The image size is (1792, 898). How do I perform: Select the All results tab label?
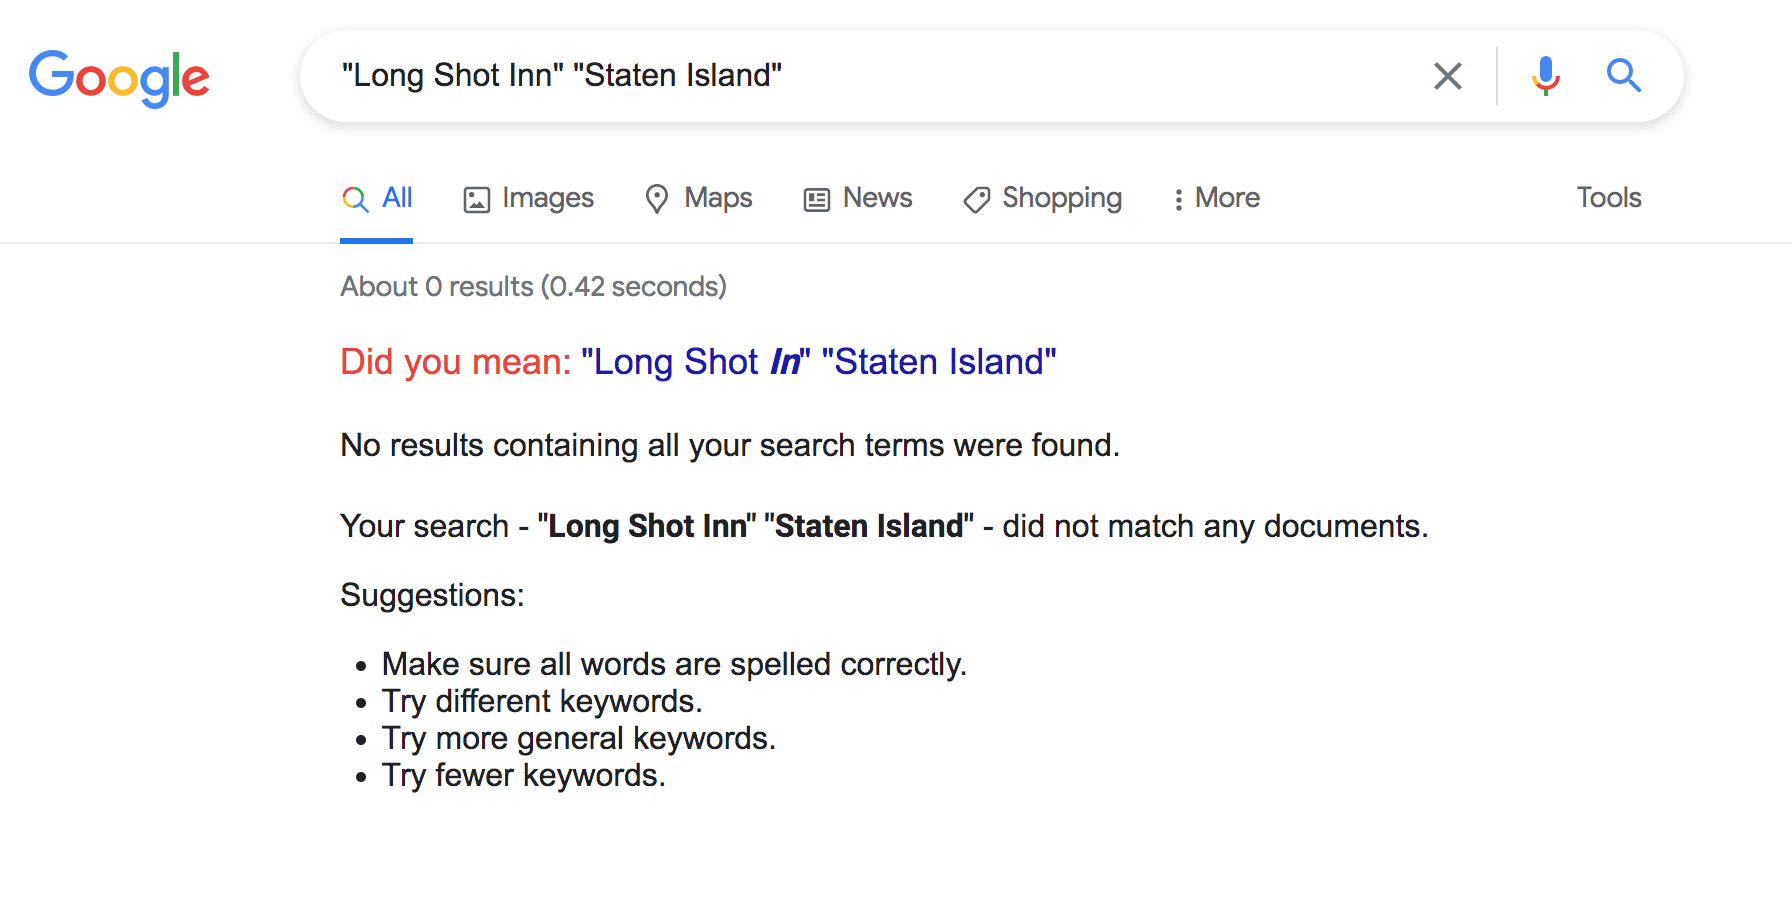click(397, 198)
